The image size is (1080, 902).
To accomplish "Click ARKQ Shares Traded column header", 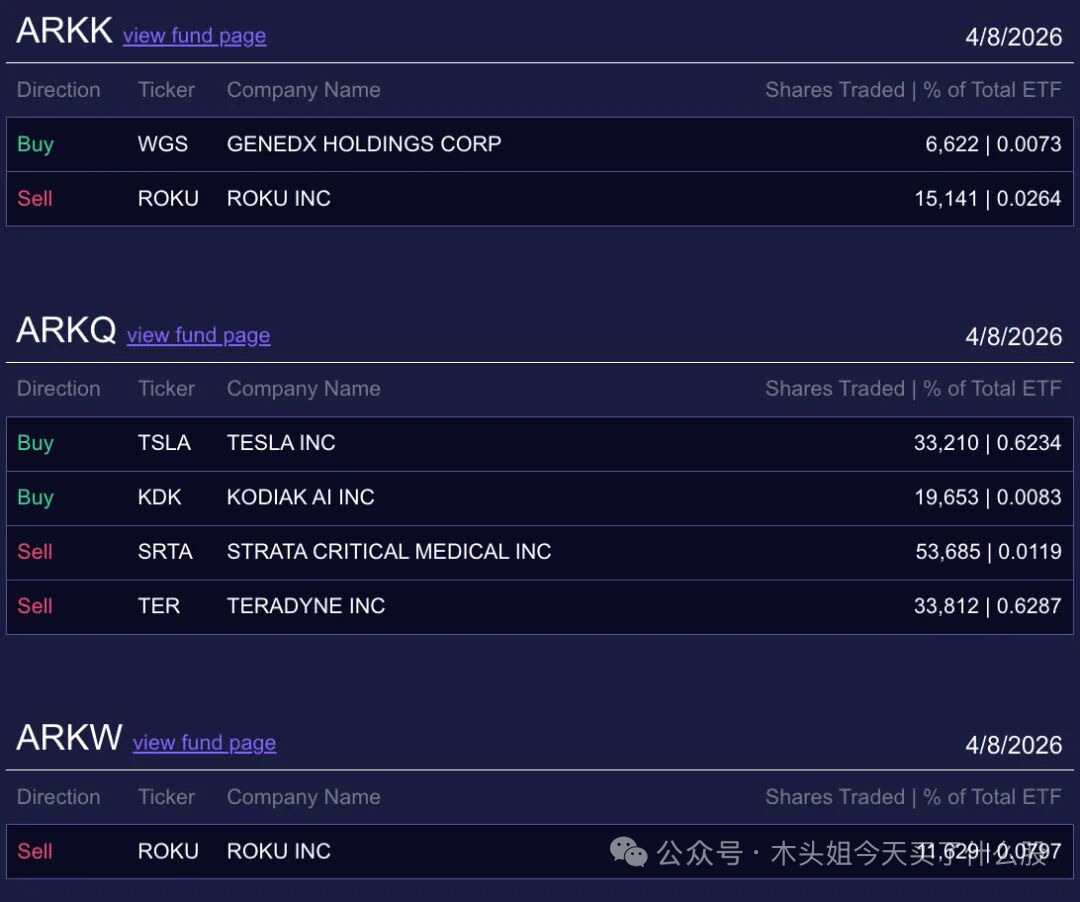I will coord(913,388).
